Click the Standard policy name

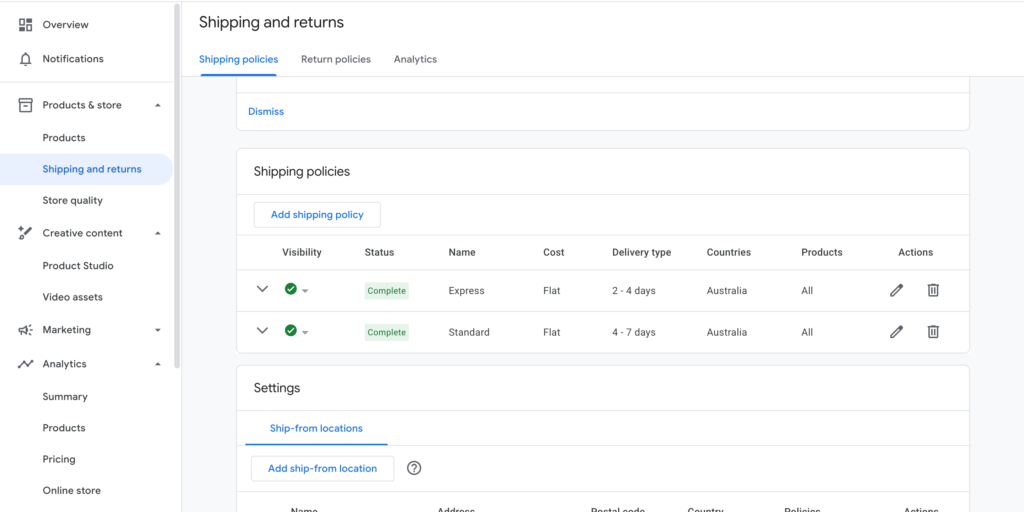pyautogui.click(x=469, y=332)
